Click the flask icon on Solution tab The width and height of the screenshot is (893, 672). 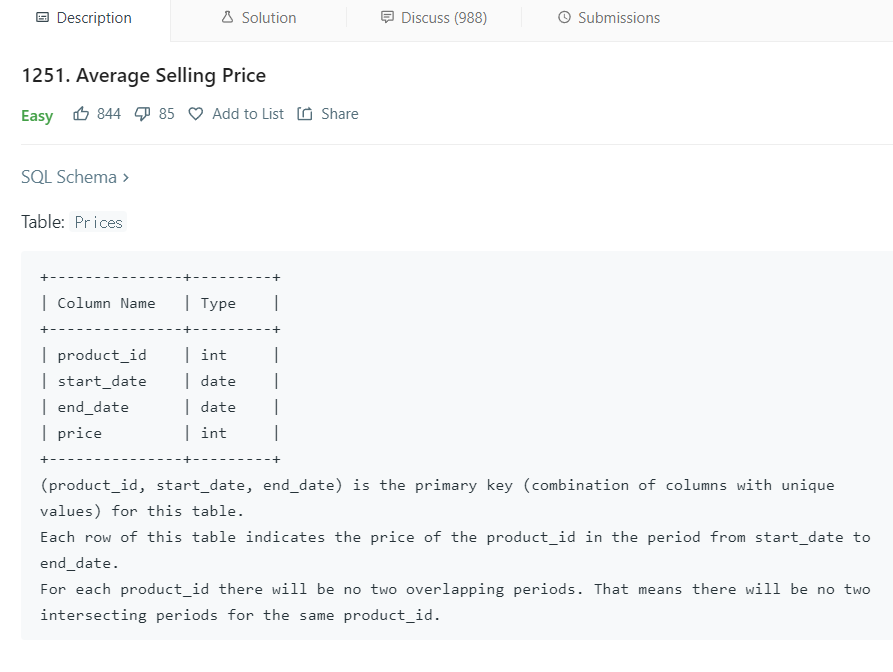click(x=227, y=18)
